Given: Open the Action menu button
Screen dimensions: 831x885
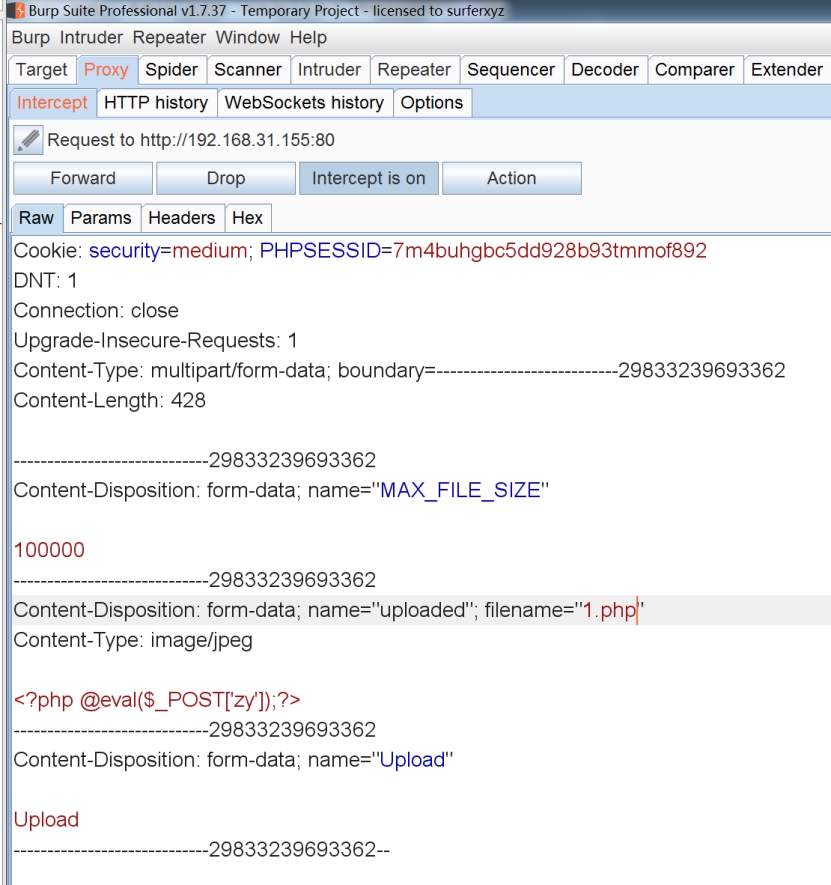Looking at the screenshot, I should pyautogui.click(x=511, y=178).
